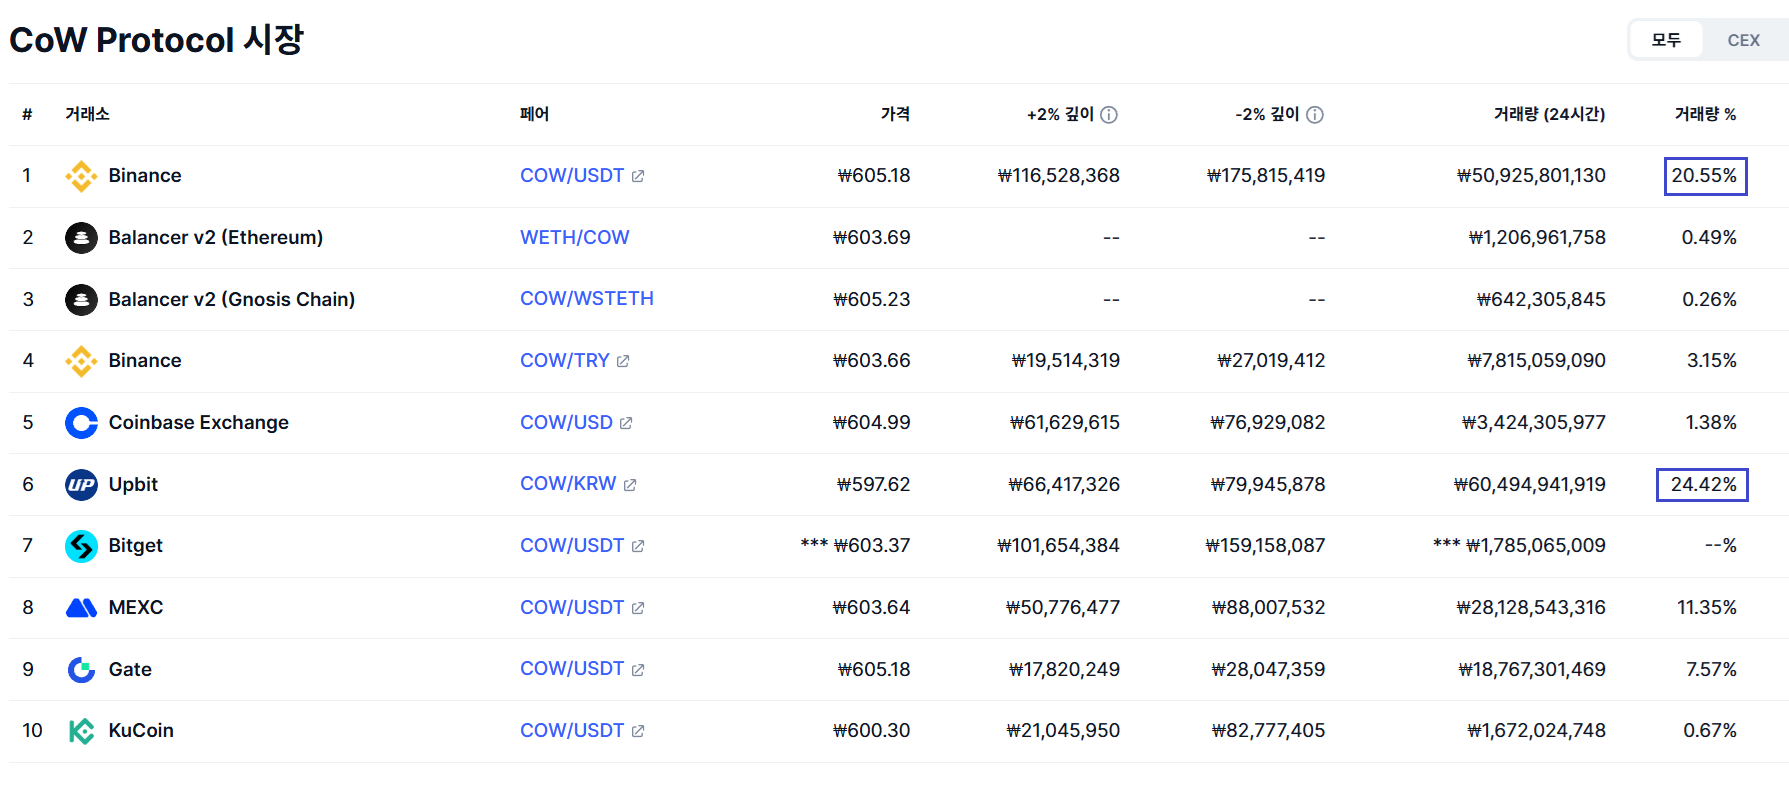
Task: Open the COW/TRY pair link
Action: (565, 360)
